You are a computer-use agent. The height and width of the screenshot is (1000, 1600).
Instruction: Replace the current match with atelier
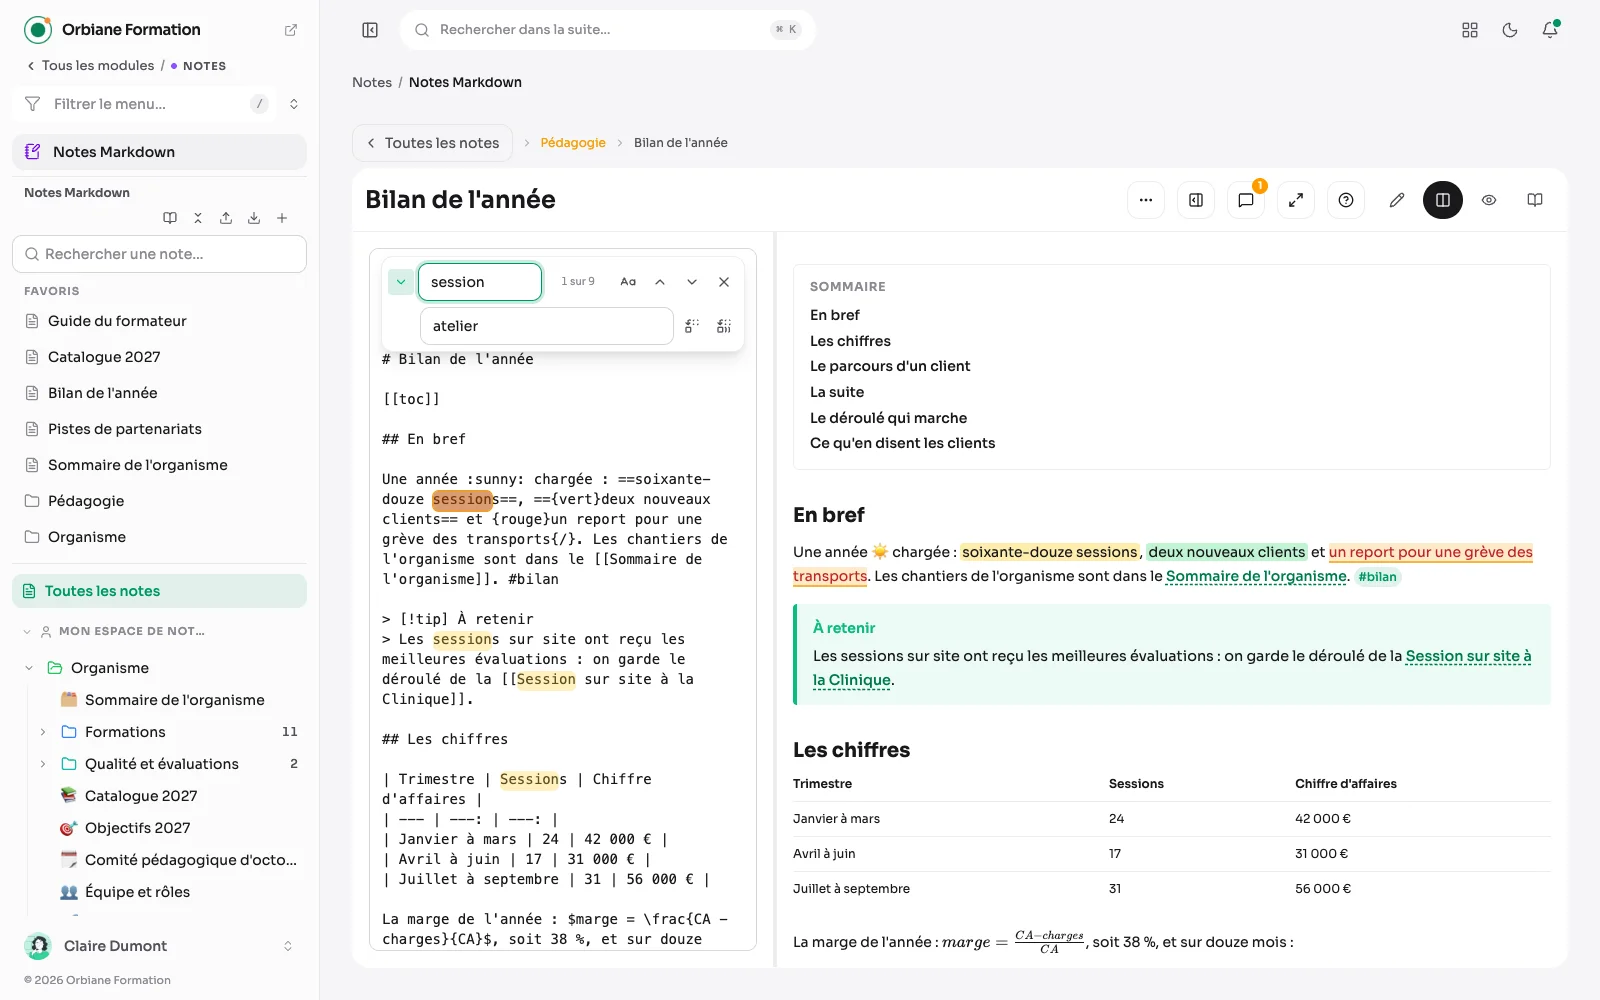tap(692, 326)
